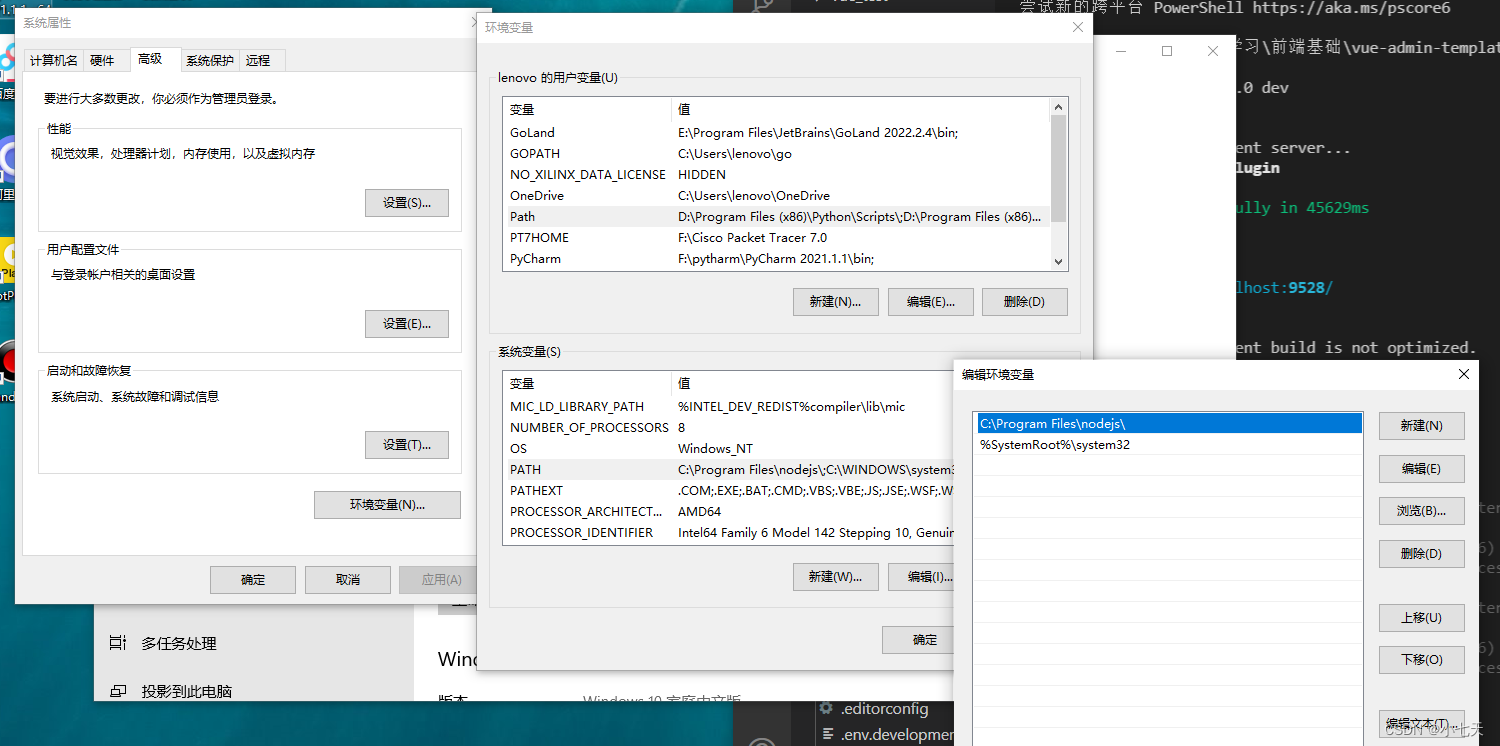
Task: Click 设置(E)... under 用户配置文件
Action: click(x=407, y=324)
